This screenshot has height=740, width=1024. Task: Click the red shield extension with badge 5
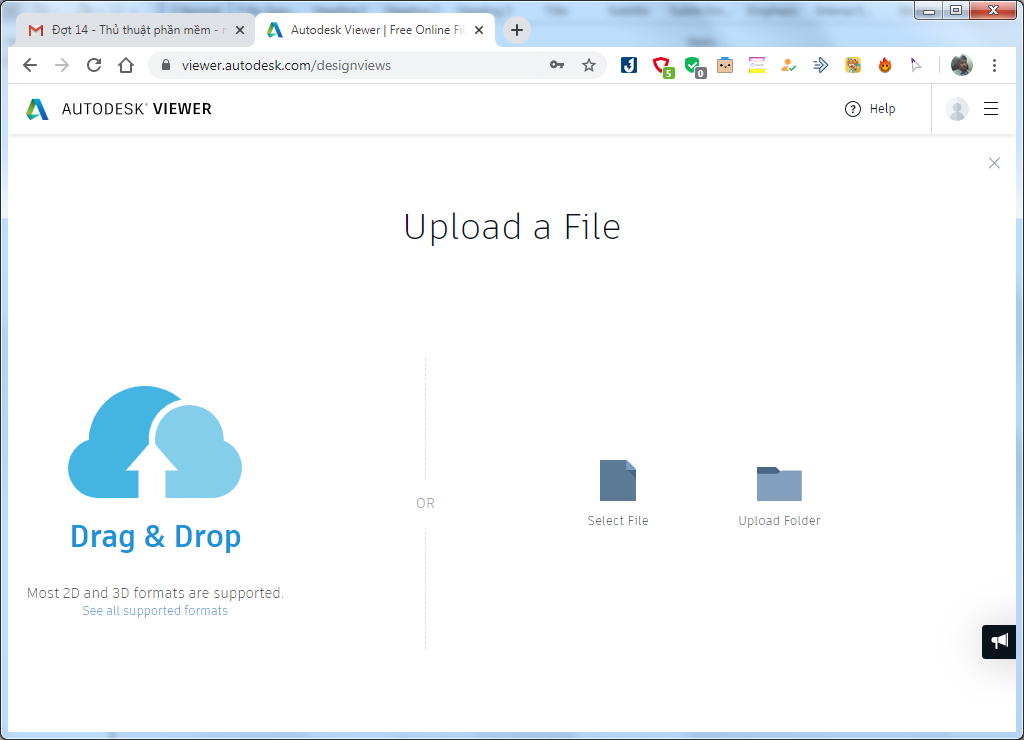(x=661, y=66)
